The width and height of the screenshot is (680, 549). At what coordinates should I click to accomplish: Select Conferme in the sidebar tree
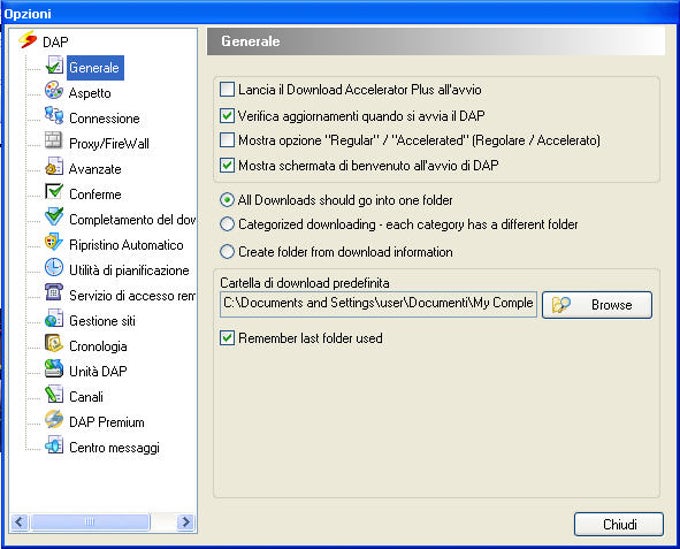[95, 194]
